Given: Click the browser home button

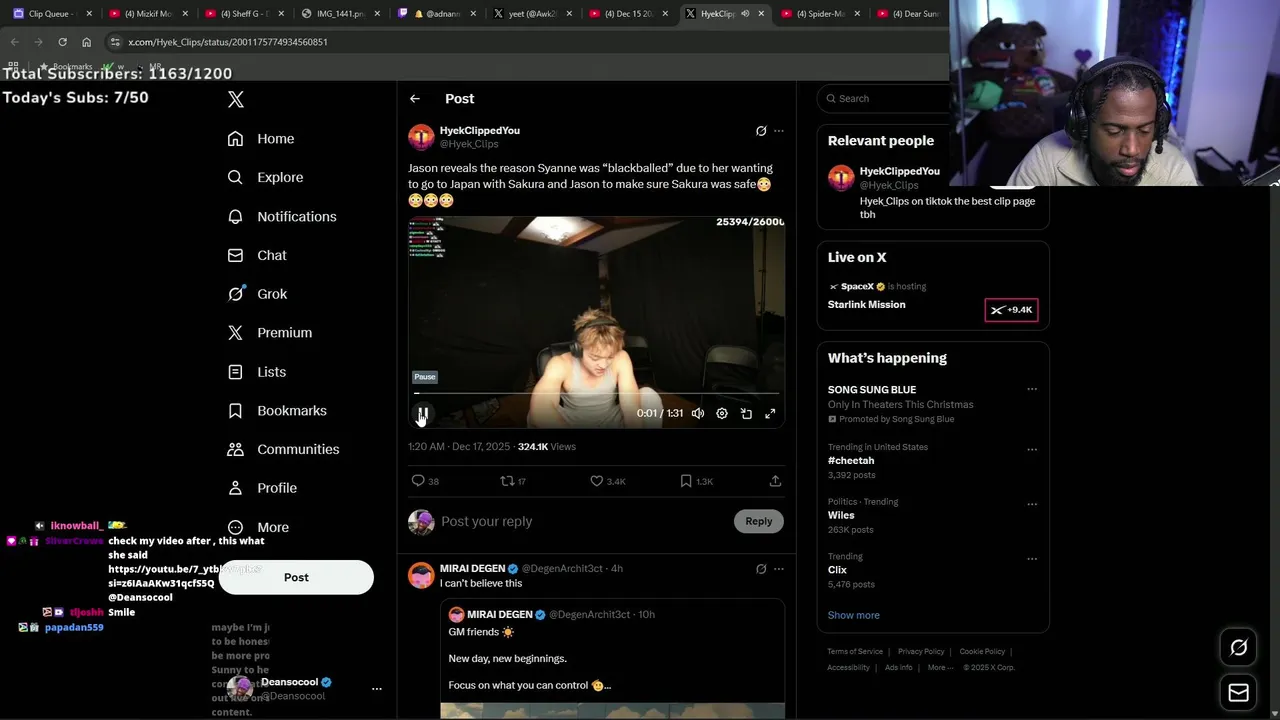Looking at the screenshot, I should pos(86,42).
